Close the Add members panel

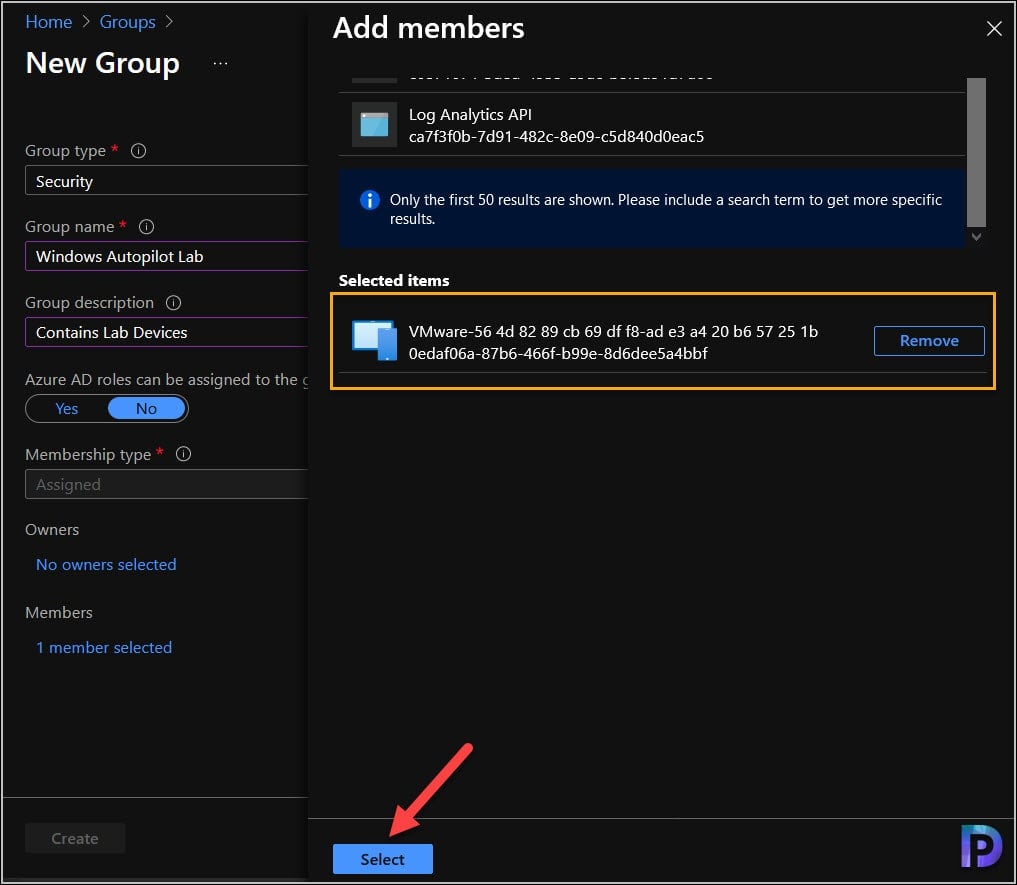point(994,29)
